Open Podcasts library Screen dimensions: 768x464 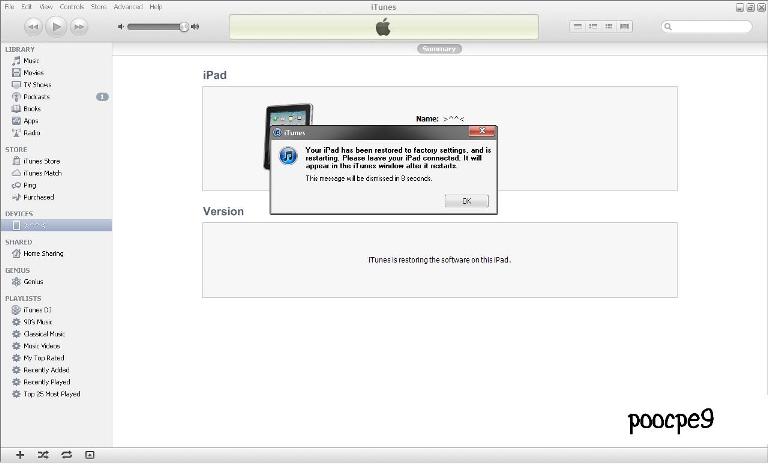click(36, 97)
